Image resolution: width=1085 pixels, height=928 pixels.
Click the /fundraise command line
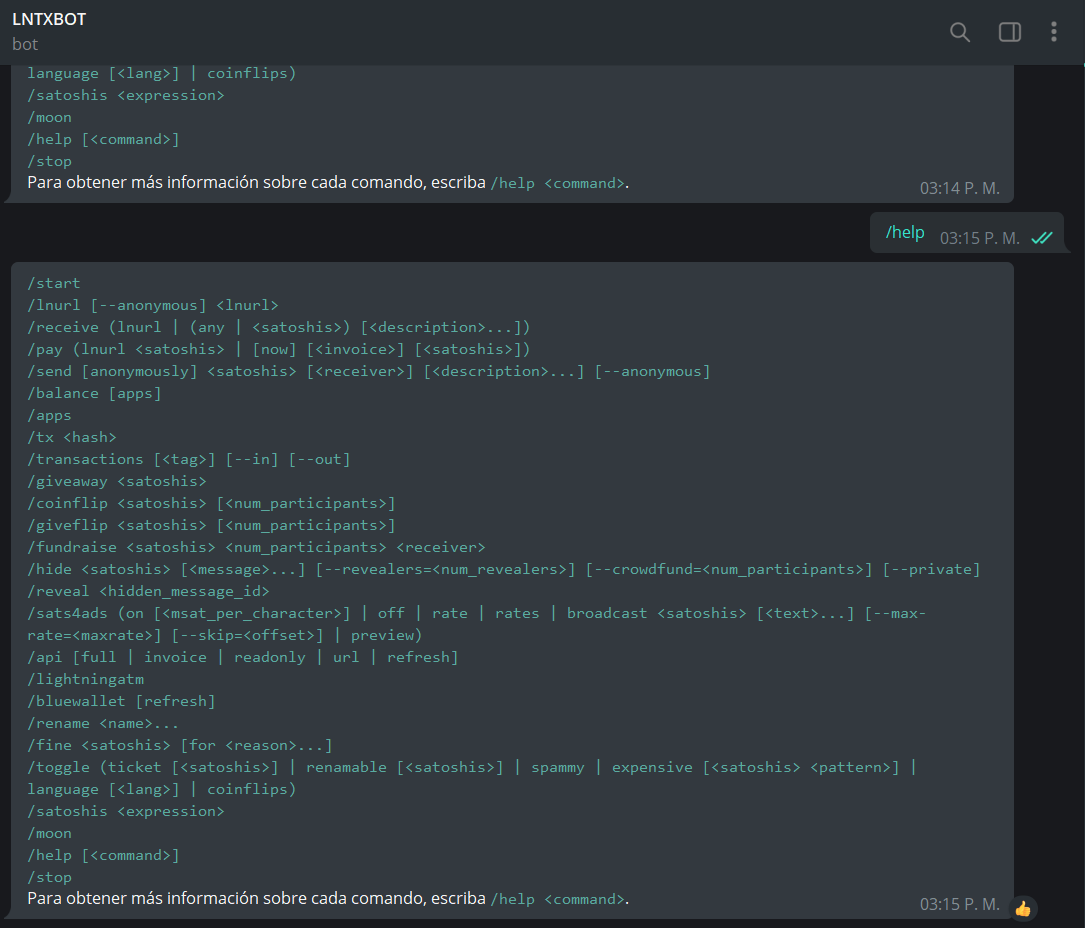[257, 547]
